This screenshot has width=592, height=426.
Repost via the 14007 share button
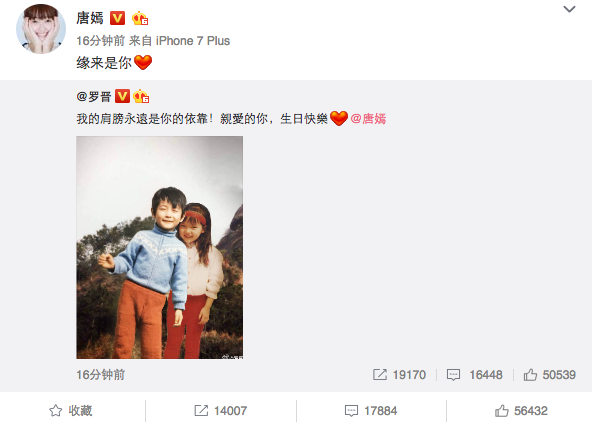click(220, 411)
